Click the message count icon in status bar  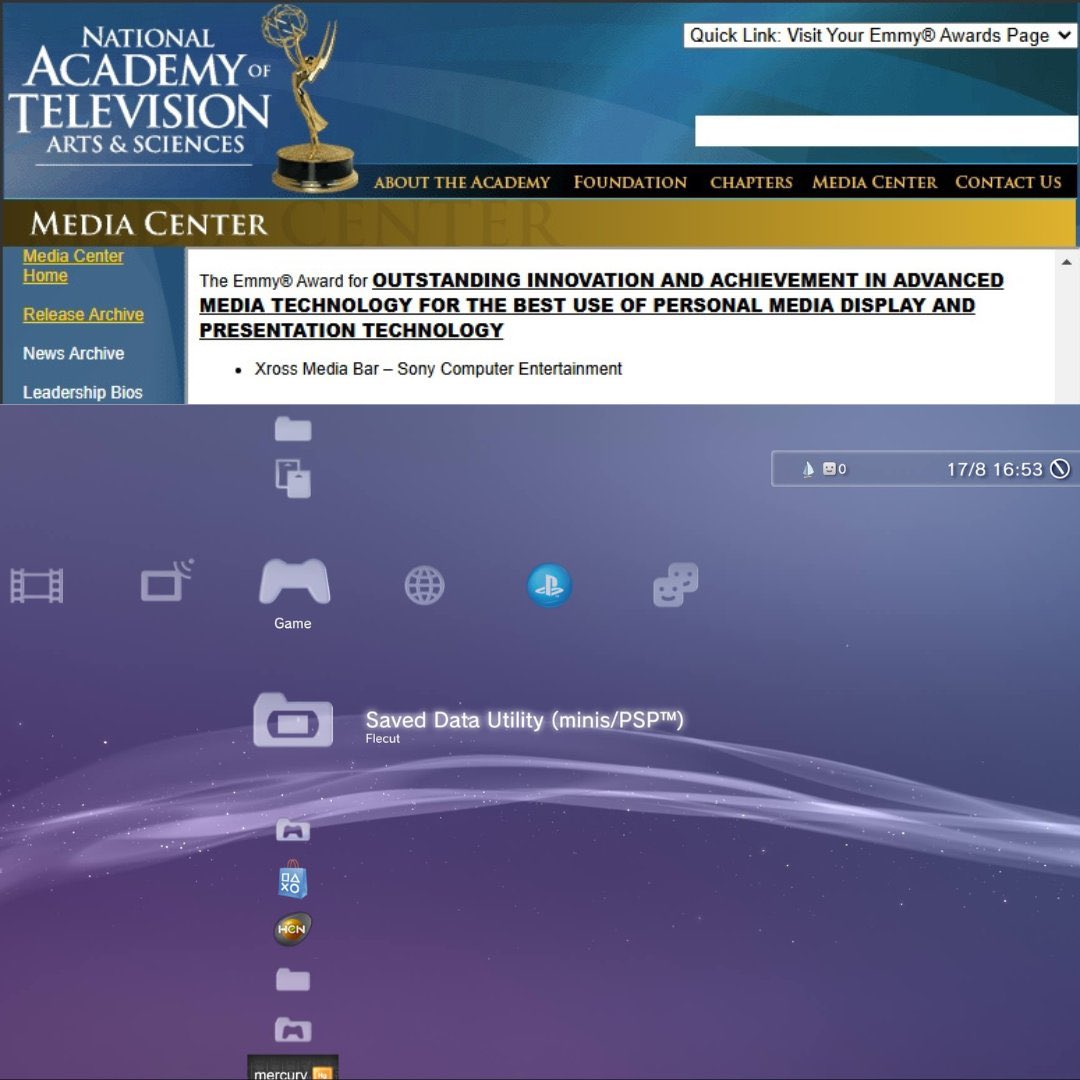point(834,469)
